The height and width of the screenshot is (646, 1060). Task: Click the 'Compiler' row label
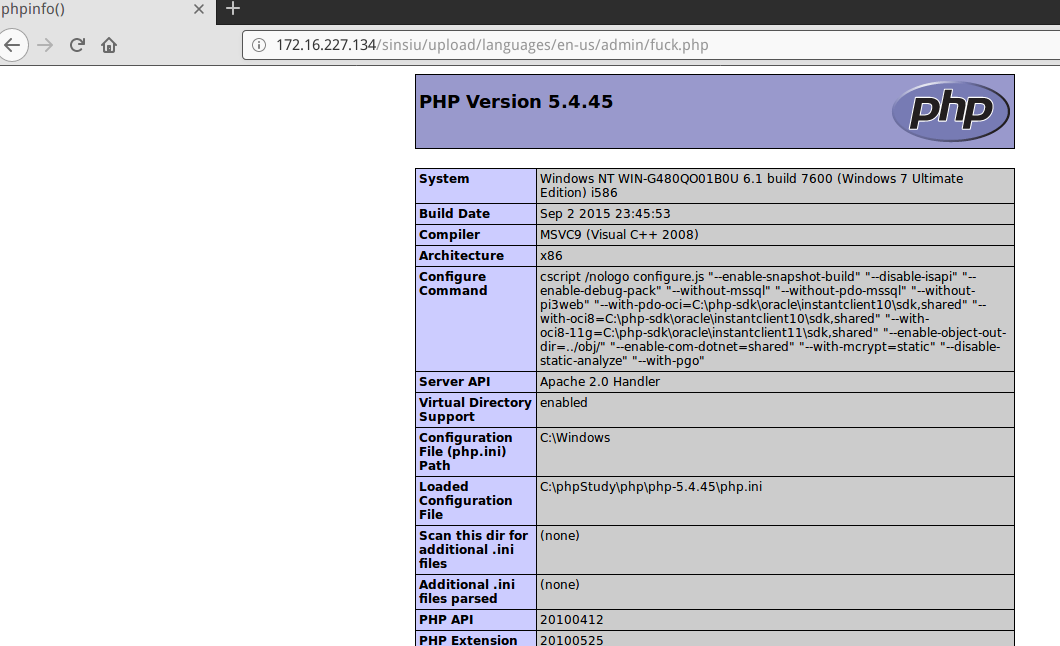point(450,234)
